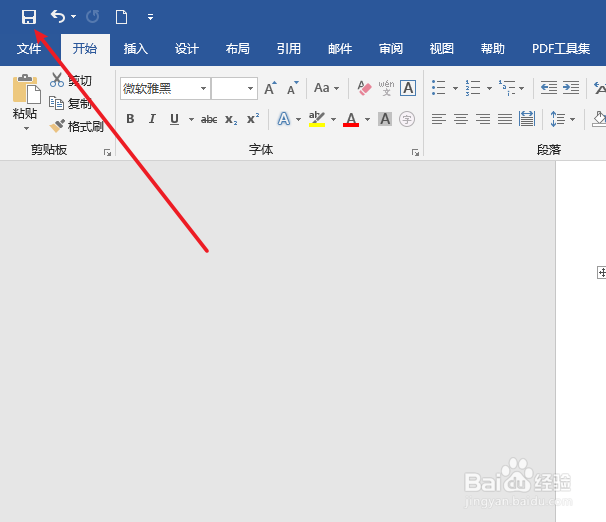The width and height of the screenshot is (606, 522).
Task: Open the font color dropdown arrow
Action: tap(367, 119)
